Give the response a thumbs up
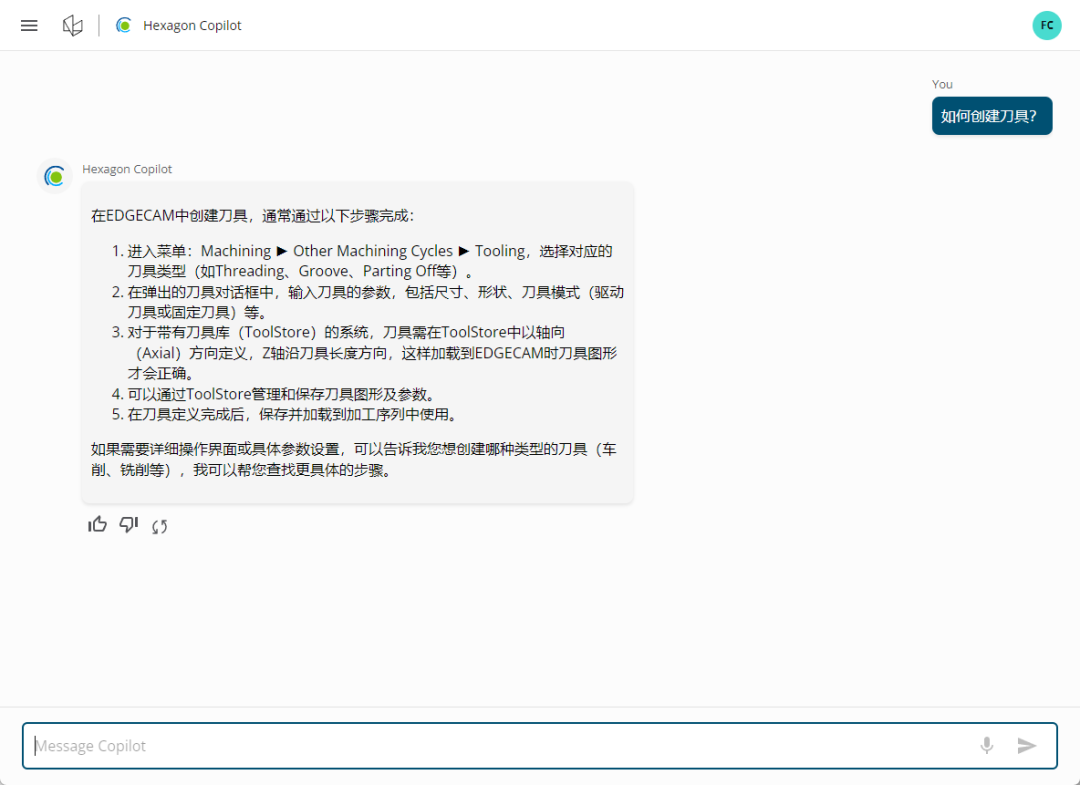This screenshot has height=785, width=1080. (98, 525)
